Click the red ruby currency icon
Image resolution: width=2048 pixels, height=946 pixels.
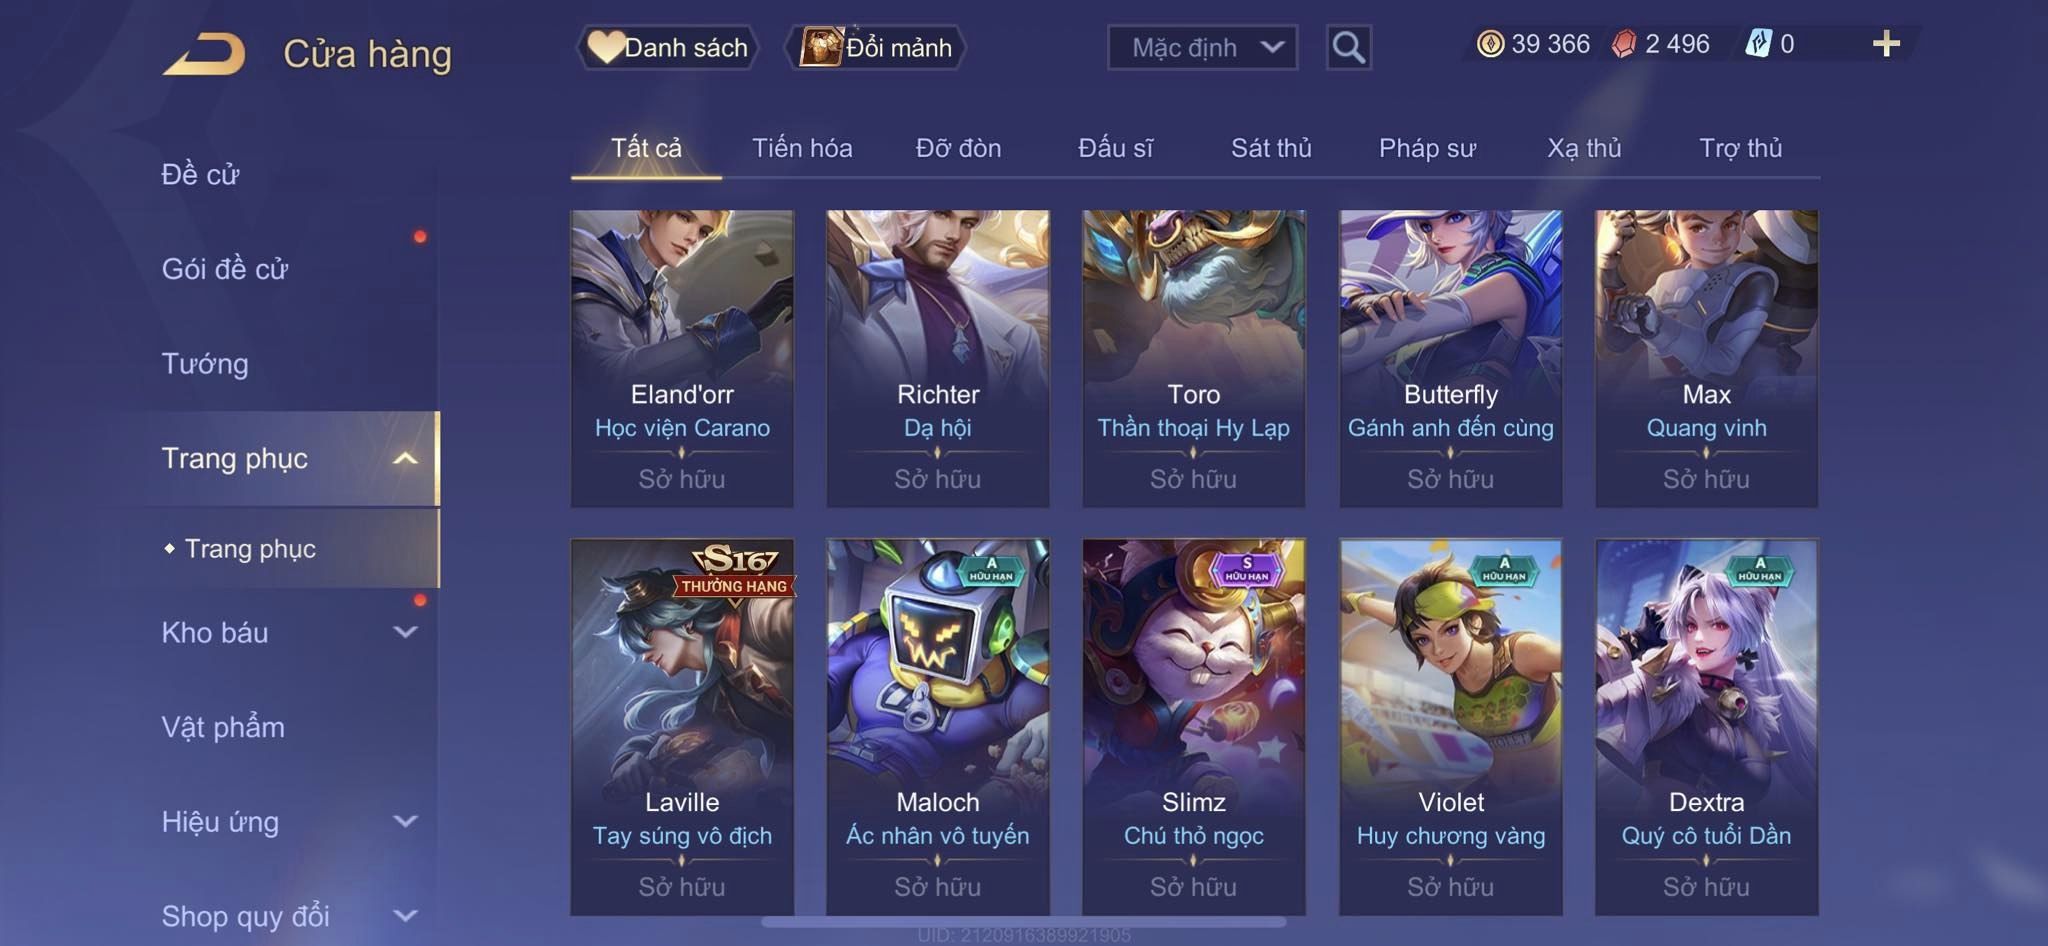(x=1624, y=44)
